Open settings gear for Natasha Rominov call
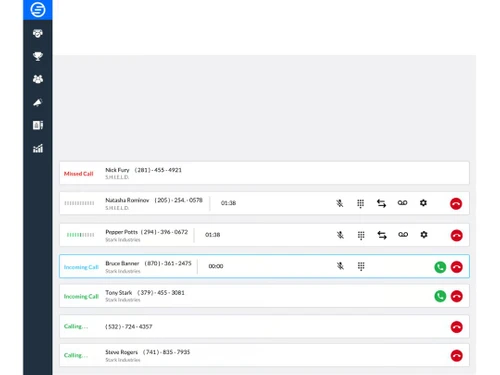Viewport: 500px width, 375px height. pyautogui.click(x=423, y=203)
